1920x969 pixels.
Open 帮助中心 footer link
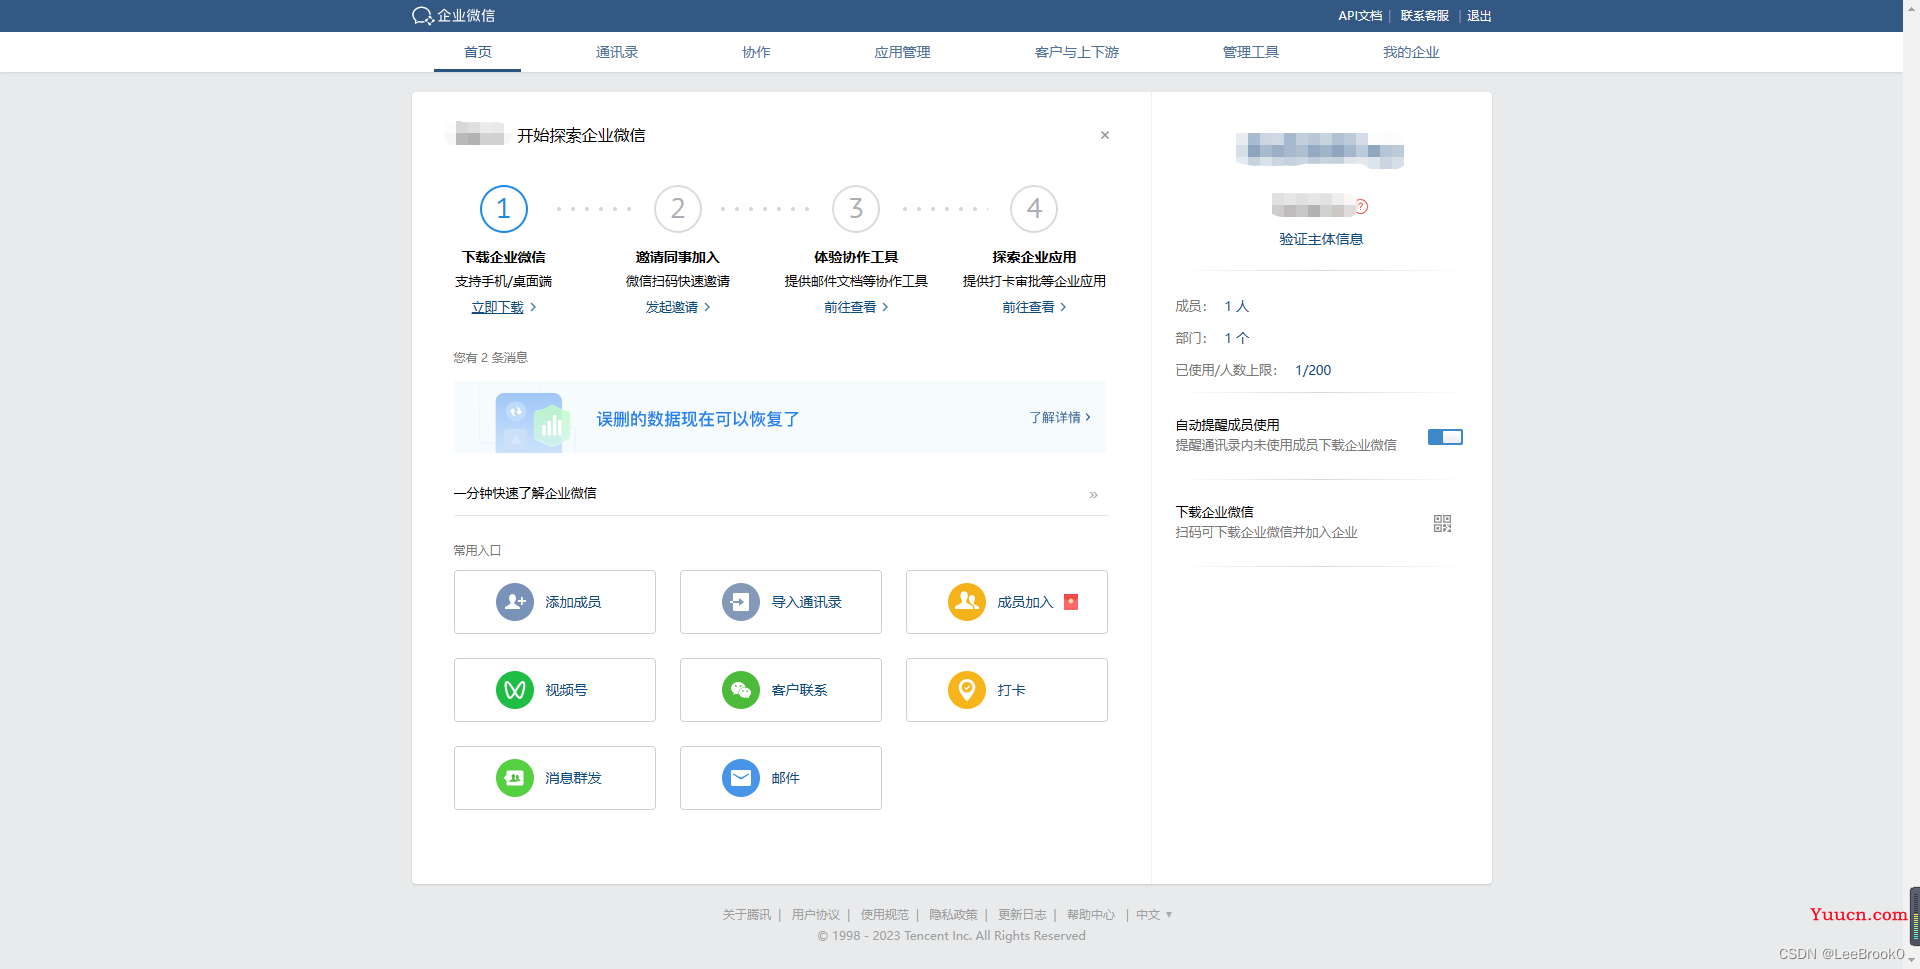coord(1091,915)
